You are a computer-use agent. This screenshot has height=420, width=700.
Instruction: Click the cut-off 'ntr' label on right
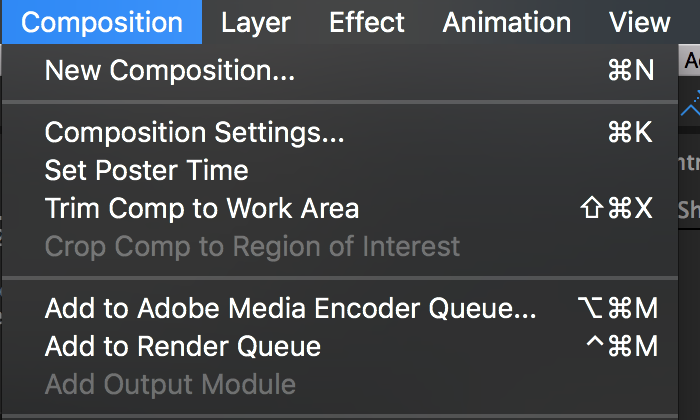tap(689, 160)
